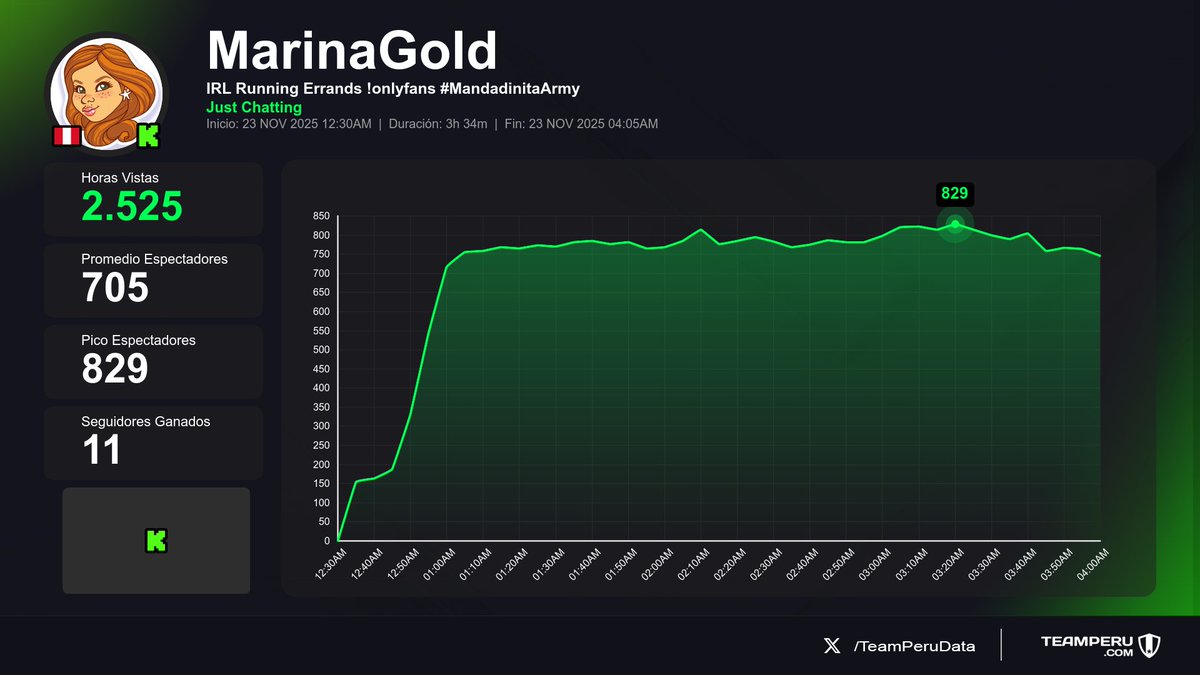Click the 500 y-axis label
The width and height of the screenshot is (1200, 675).
pos(321,350)
